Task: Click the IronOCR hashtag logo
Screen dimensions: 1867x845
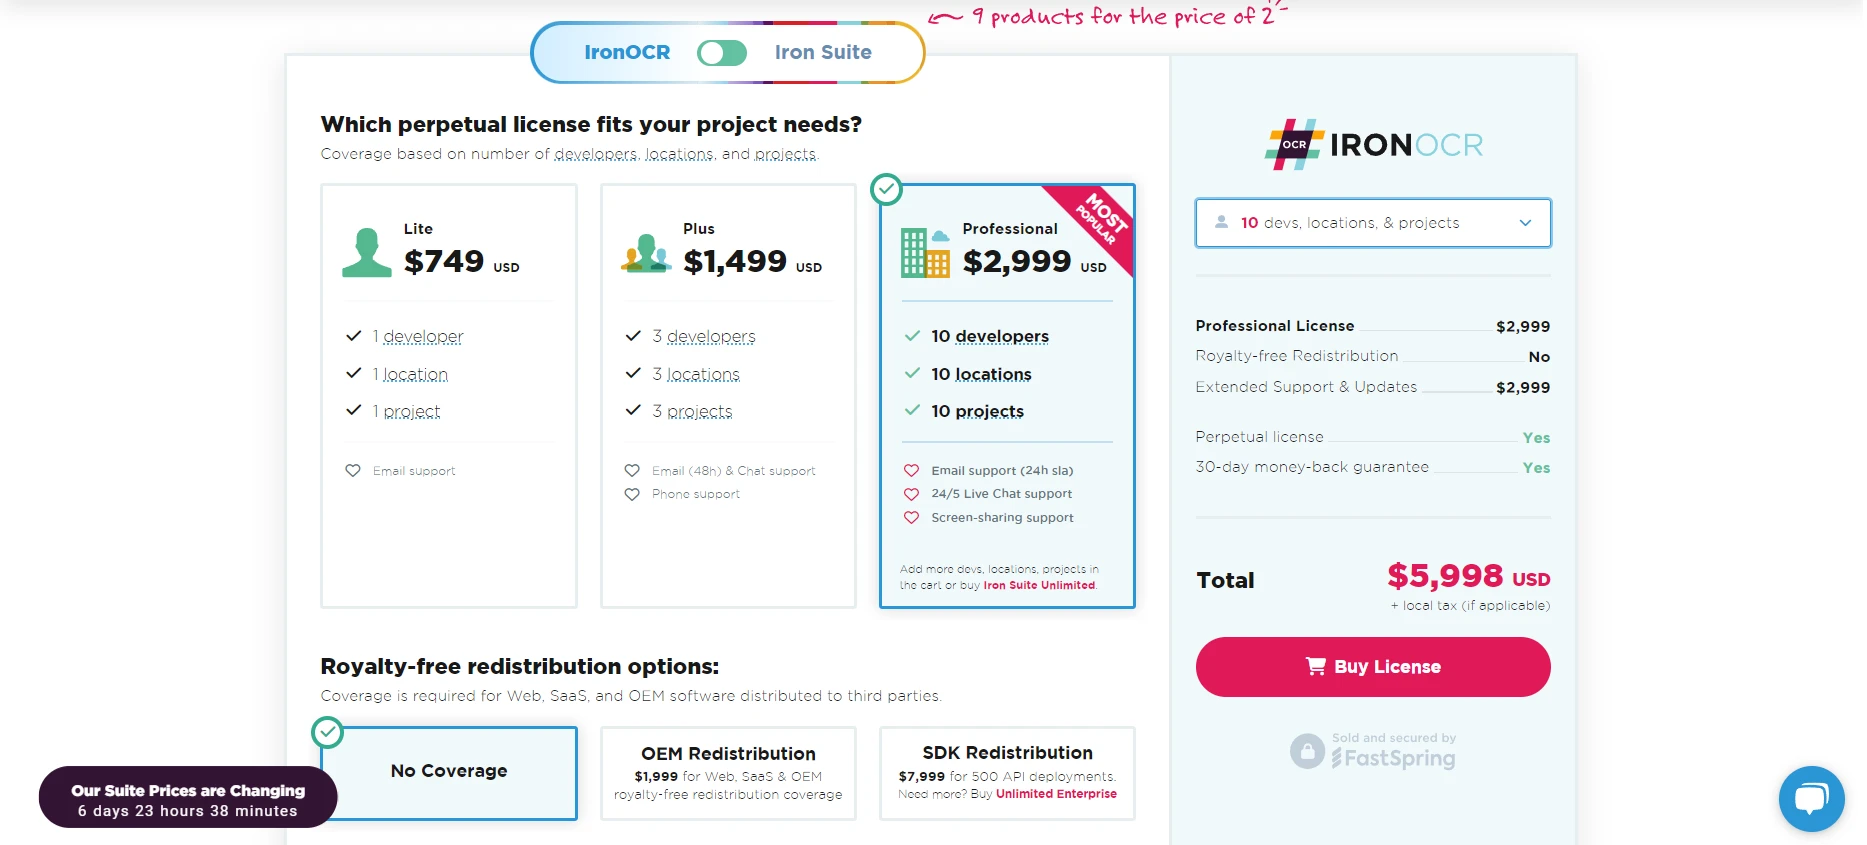Action: point(1294,145)
